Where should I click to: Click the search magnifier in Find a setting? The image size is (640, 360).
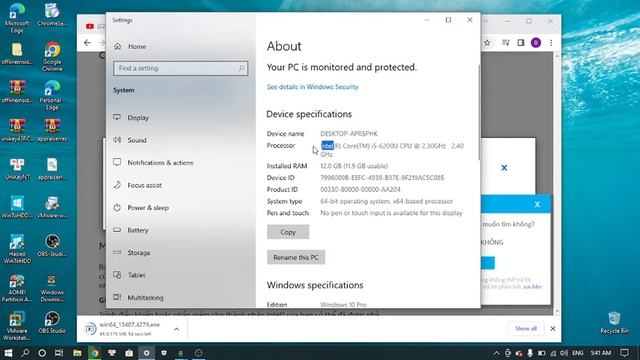tap(241, 68)
